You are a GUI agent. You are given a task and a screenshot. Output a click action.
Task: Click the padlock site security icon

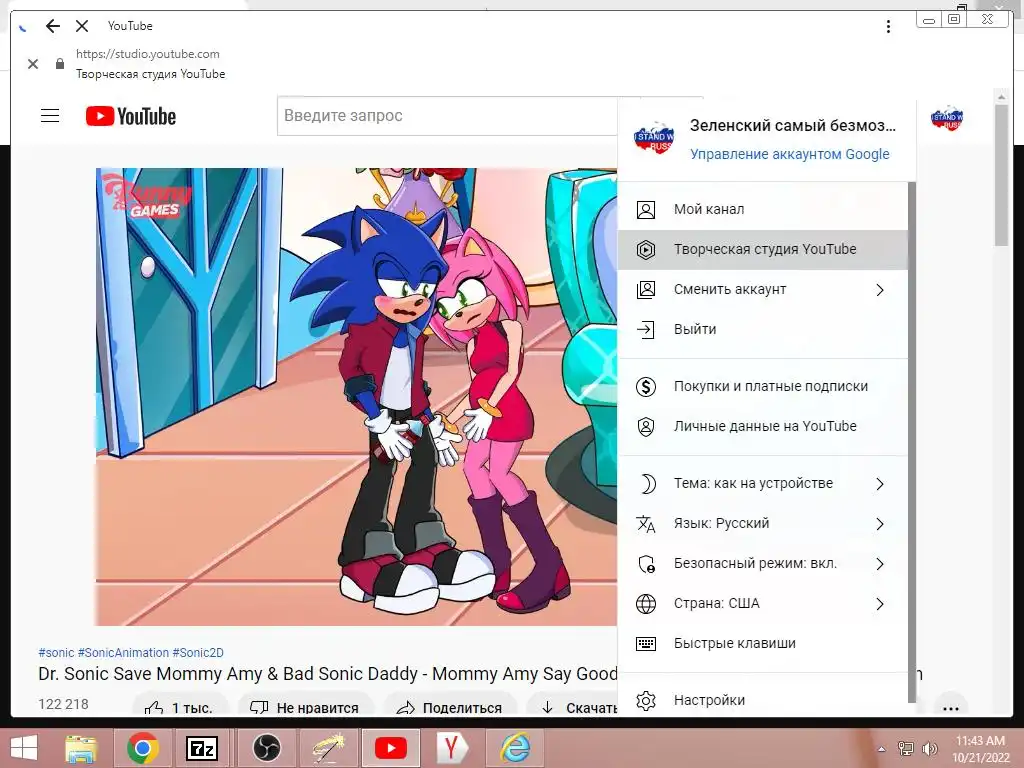click(x=60, y=63)
